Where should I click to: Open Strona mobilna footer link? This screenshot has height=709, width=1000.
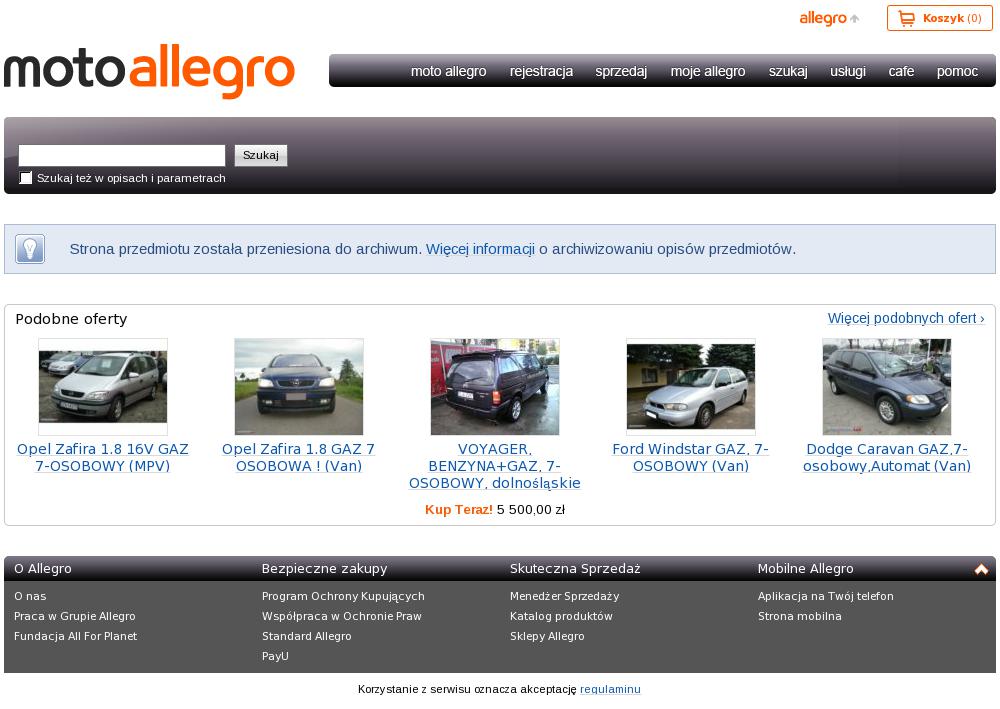point(800,616)
